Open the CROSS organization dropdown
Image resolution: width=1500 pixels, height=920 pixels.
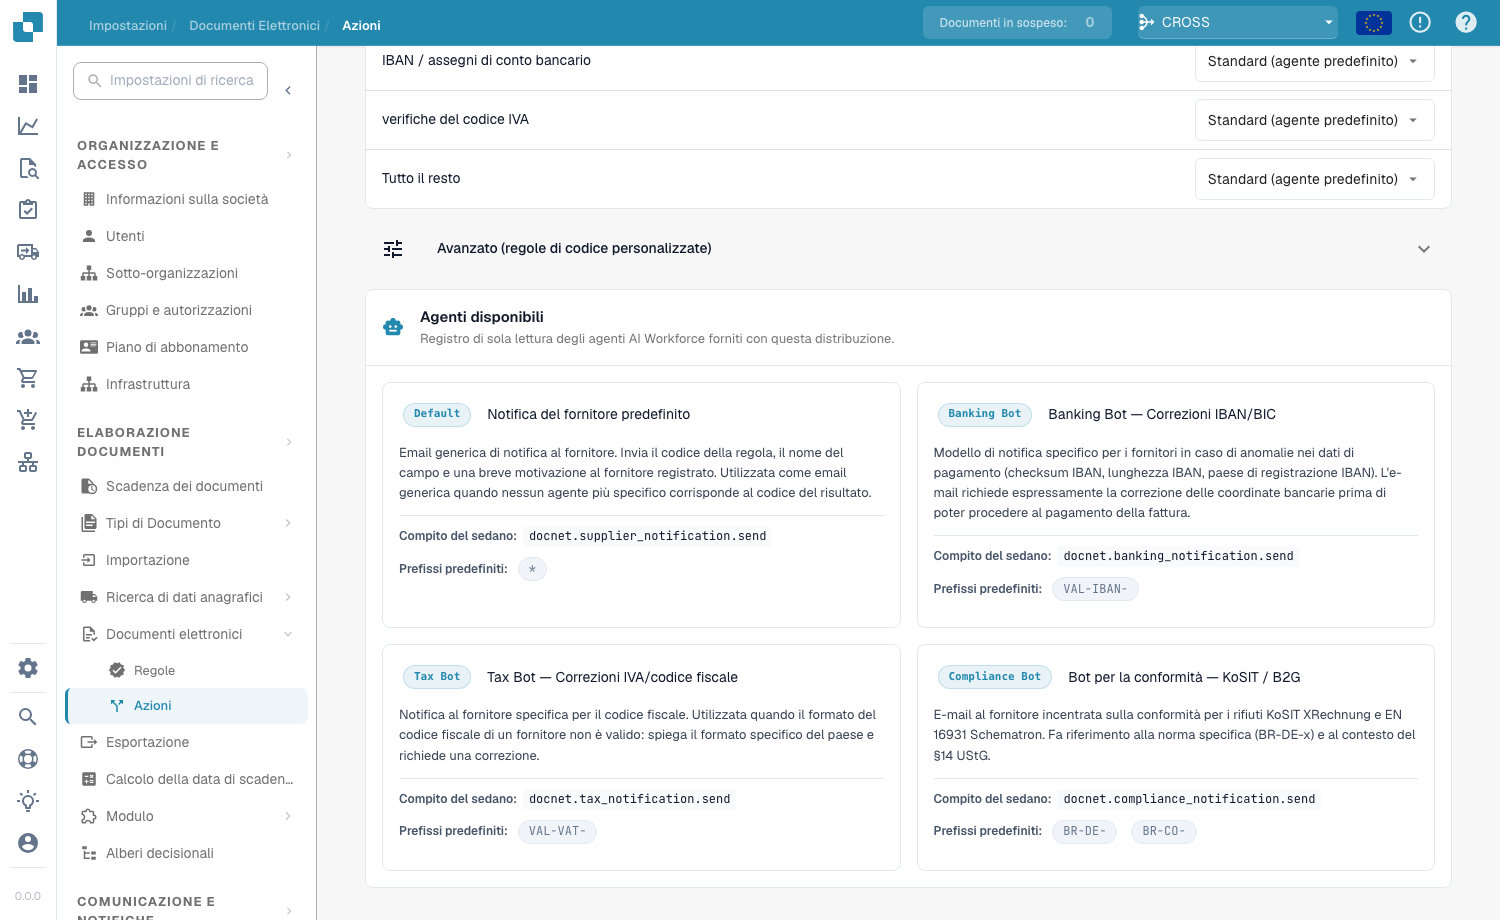pyautogui.click(x=1238, y=22)
